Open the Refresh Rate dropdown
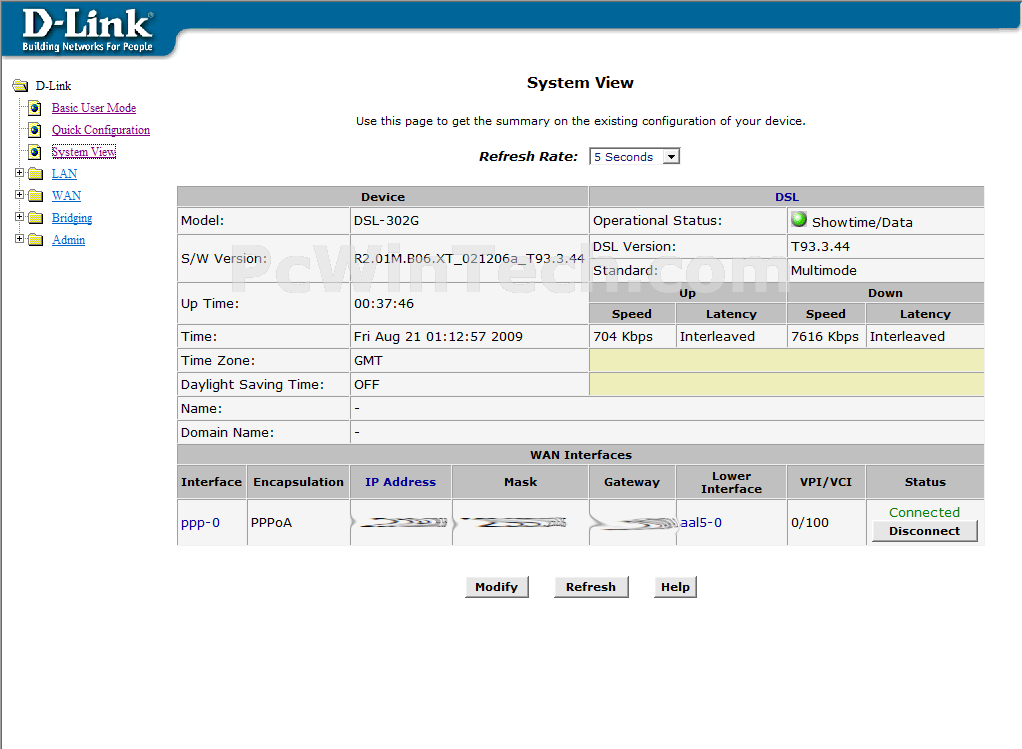Image resolution: width=1022 pixels, height=749 pixels. click(634, 156)
